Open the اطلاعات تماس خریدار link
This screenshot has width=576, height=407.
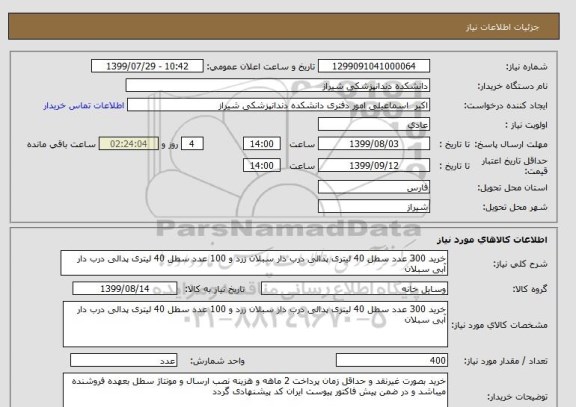84,106
